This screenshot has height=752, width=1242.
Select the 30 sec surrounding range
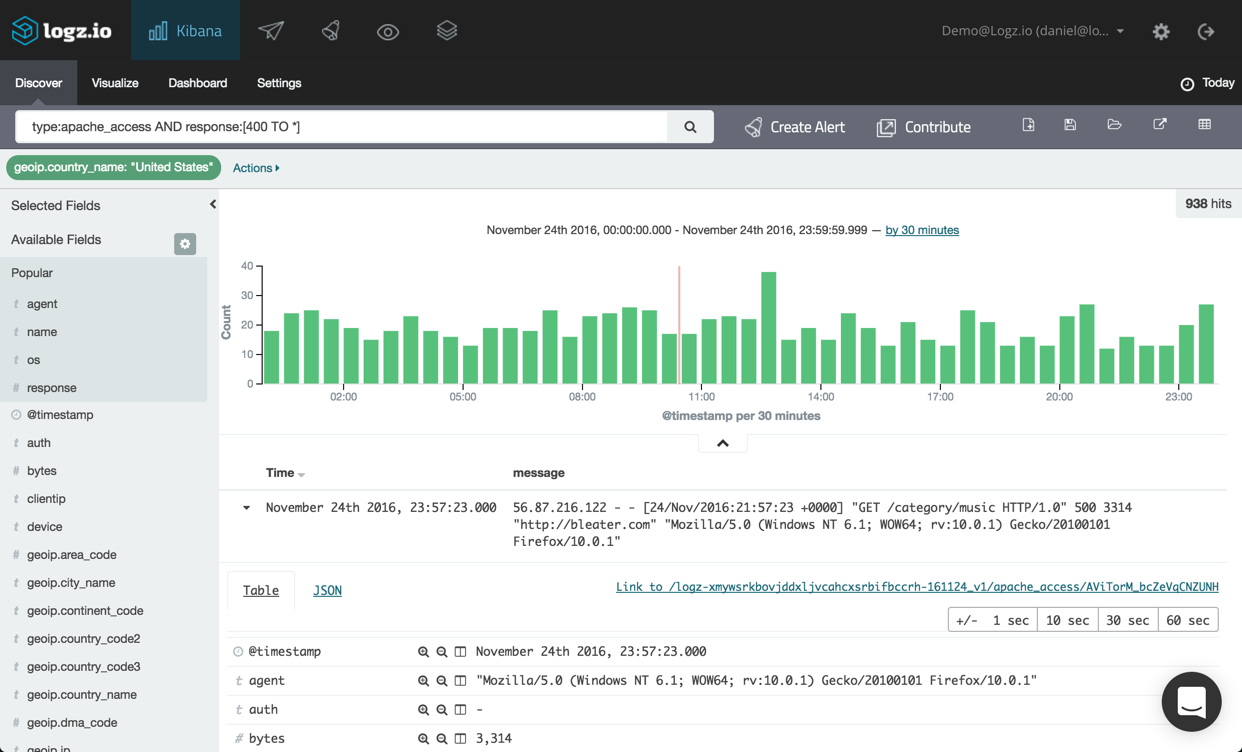[1128, 620]
